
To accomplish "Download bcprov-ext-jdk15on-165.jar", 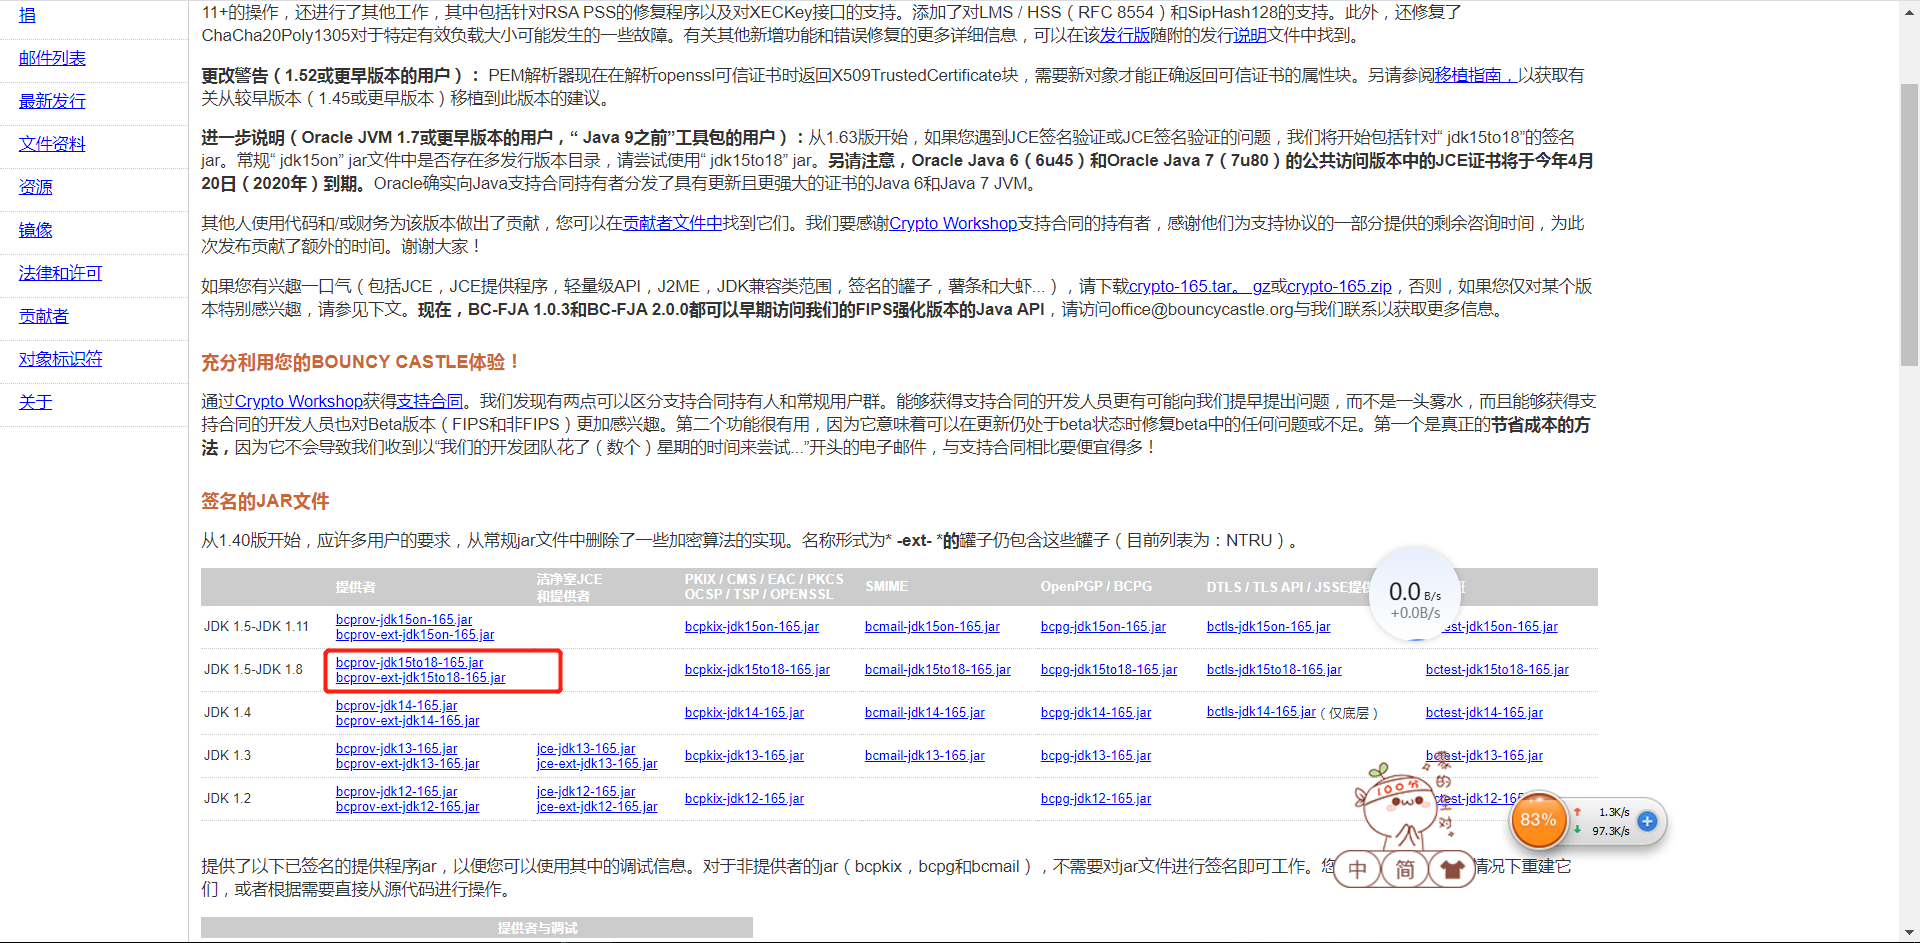I will pos(415,635).
